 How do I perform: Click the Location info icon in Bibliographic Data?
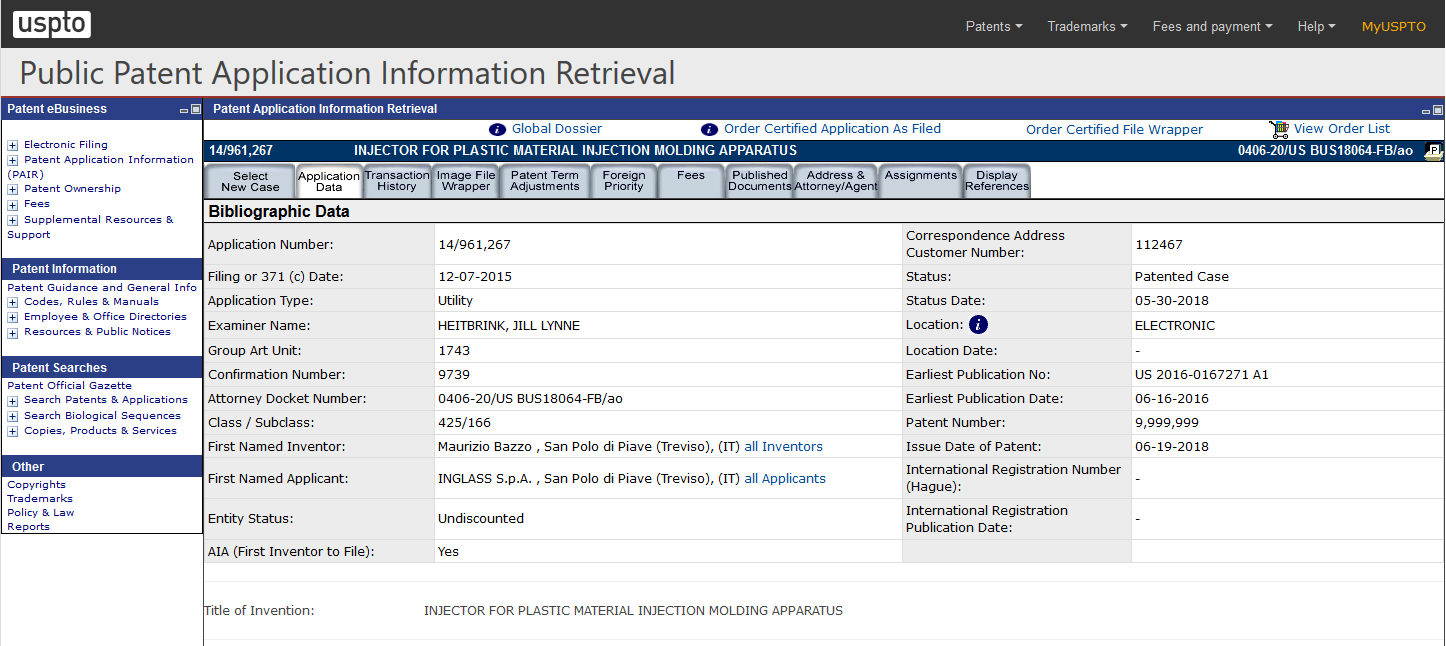coord(978,324)
